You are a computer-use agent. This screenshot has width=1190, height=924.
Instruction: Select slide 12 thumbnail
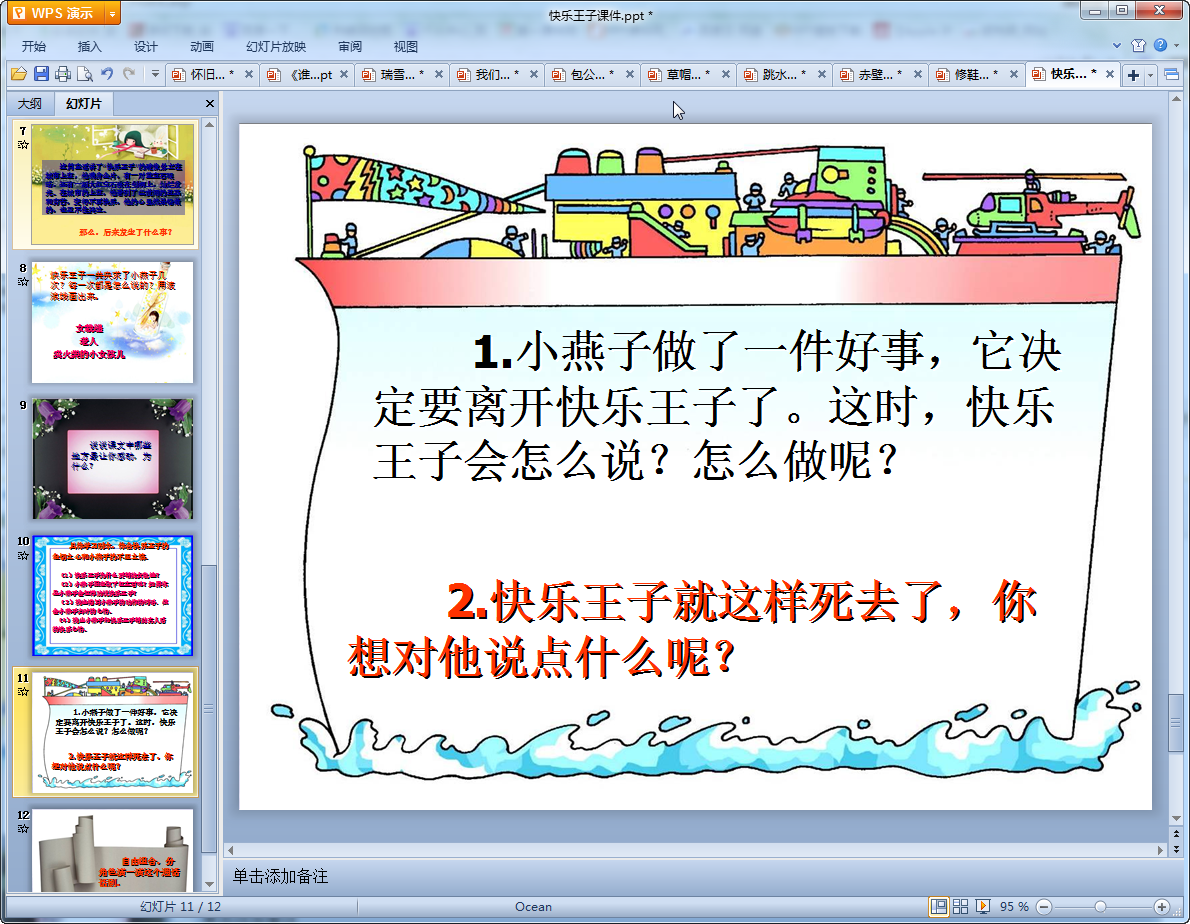[112, 850]
